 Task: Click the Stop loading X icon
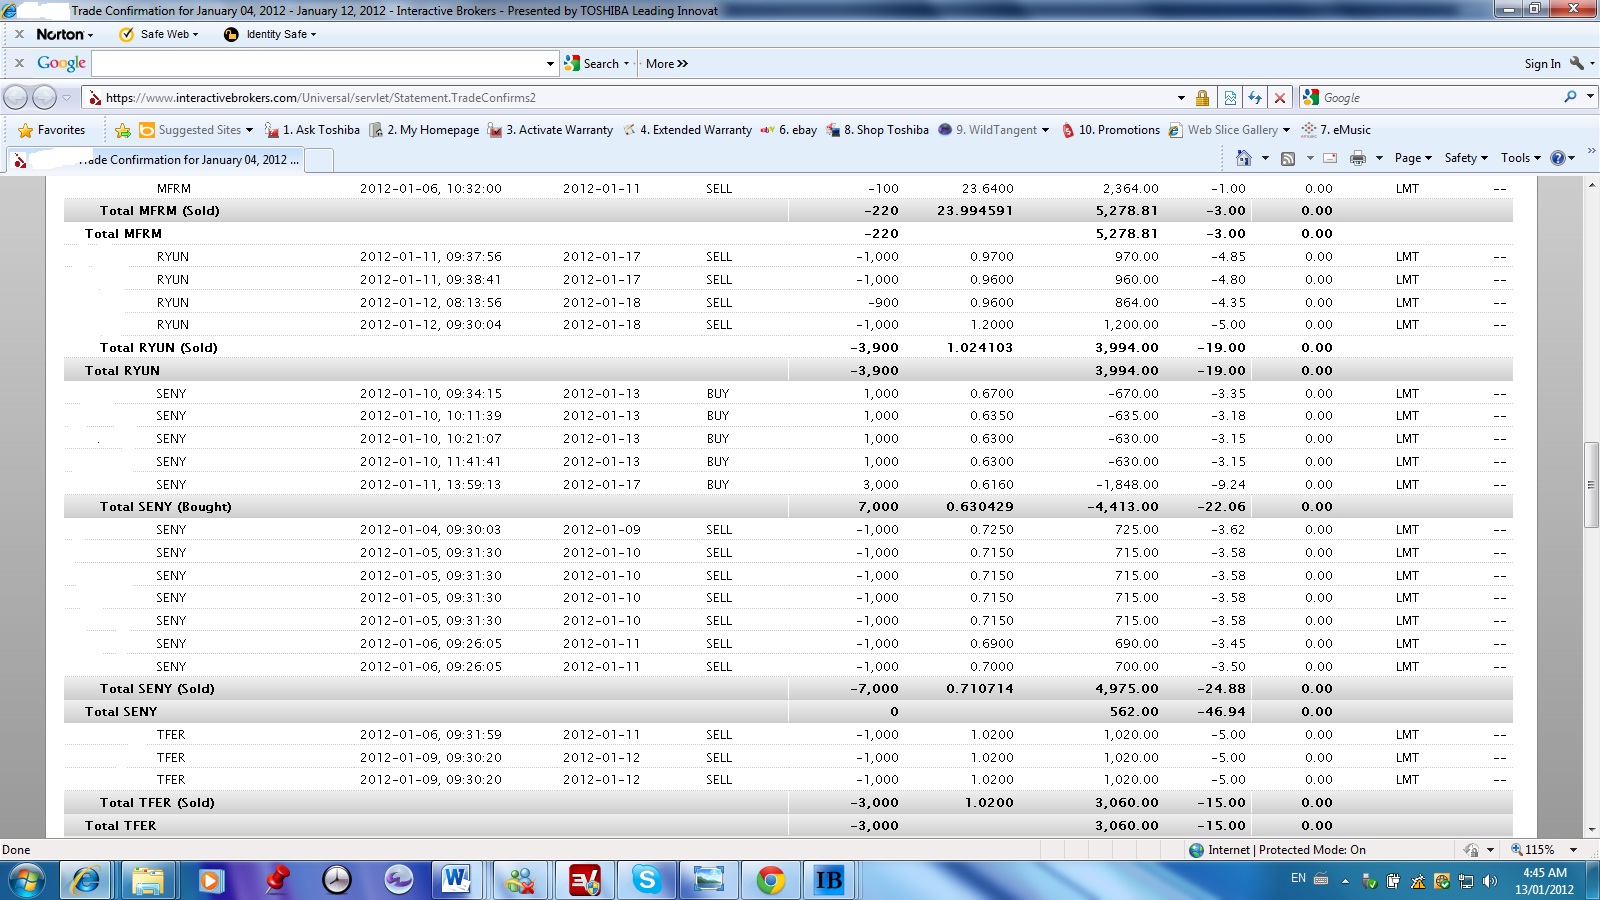pyautogui.click(x=1280, y=98)
